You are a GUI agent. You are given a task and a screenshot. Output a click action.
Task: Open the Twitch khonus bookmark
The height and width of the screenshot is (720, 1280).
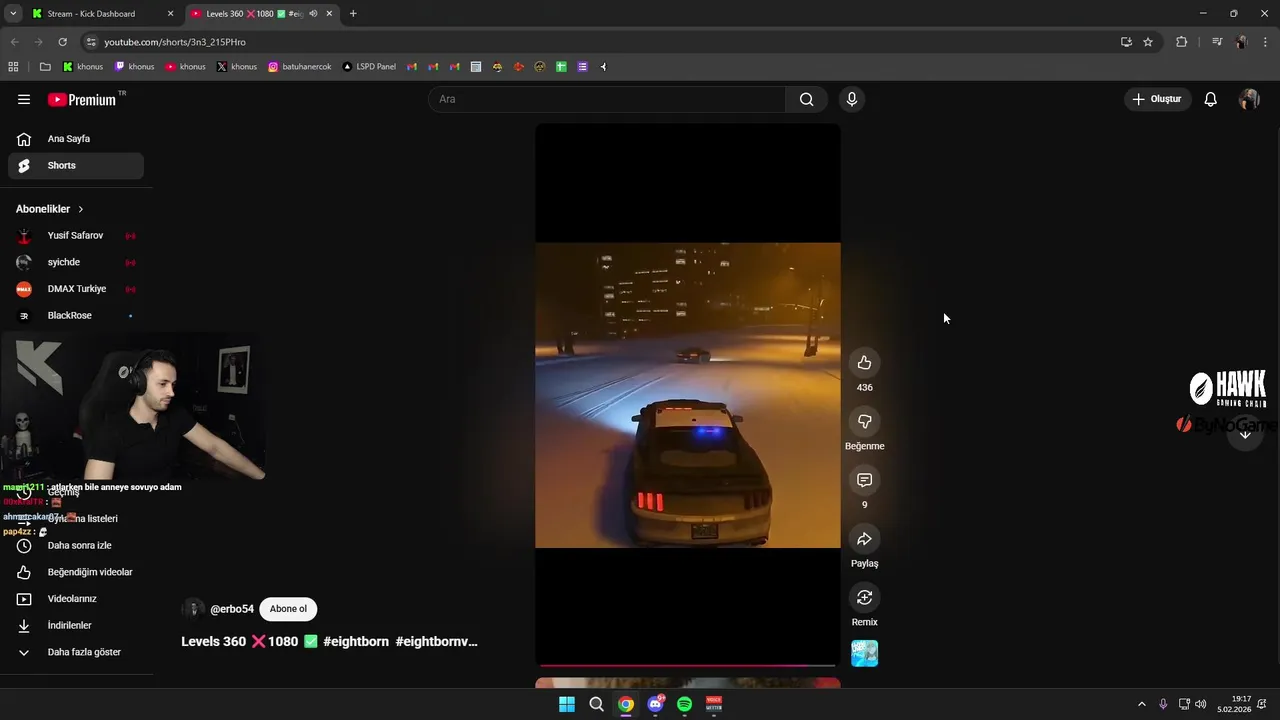click(x=135, y=67)
